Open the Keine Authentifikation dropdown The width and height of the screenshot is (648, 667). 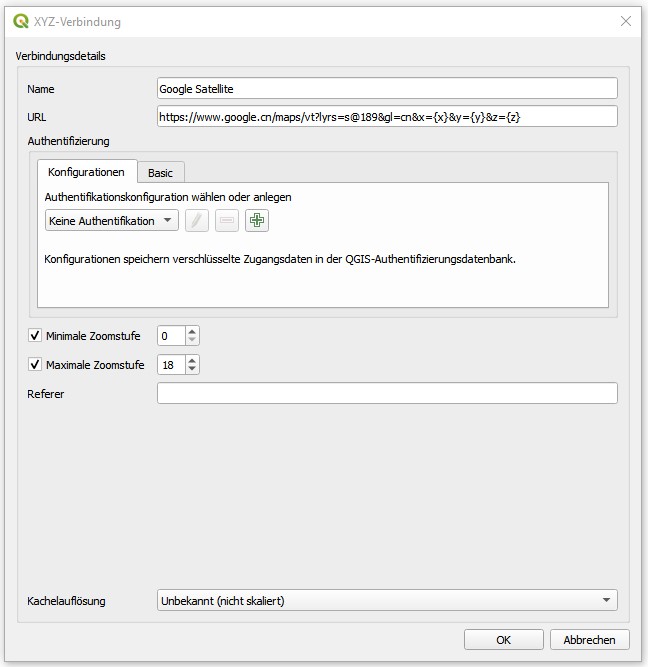click(112, 220)
